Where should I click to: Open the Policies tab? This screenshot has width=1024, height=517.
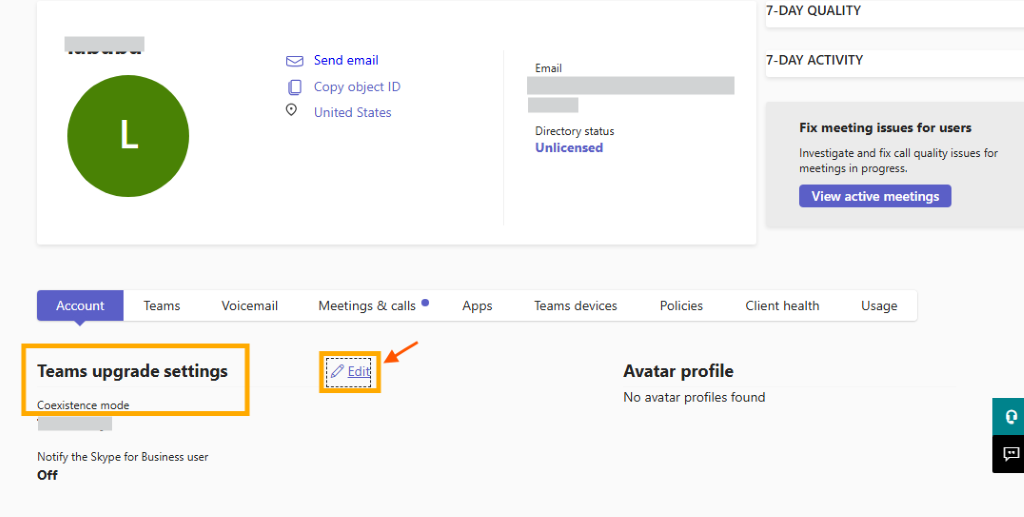[681, 306]
